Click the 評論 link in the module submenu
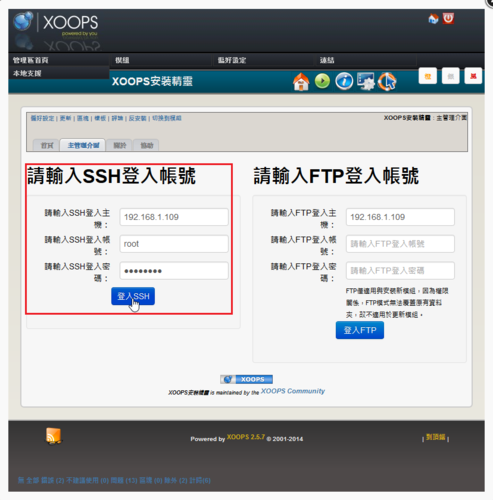The image size is (493, 500). (117, 118)
